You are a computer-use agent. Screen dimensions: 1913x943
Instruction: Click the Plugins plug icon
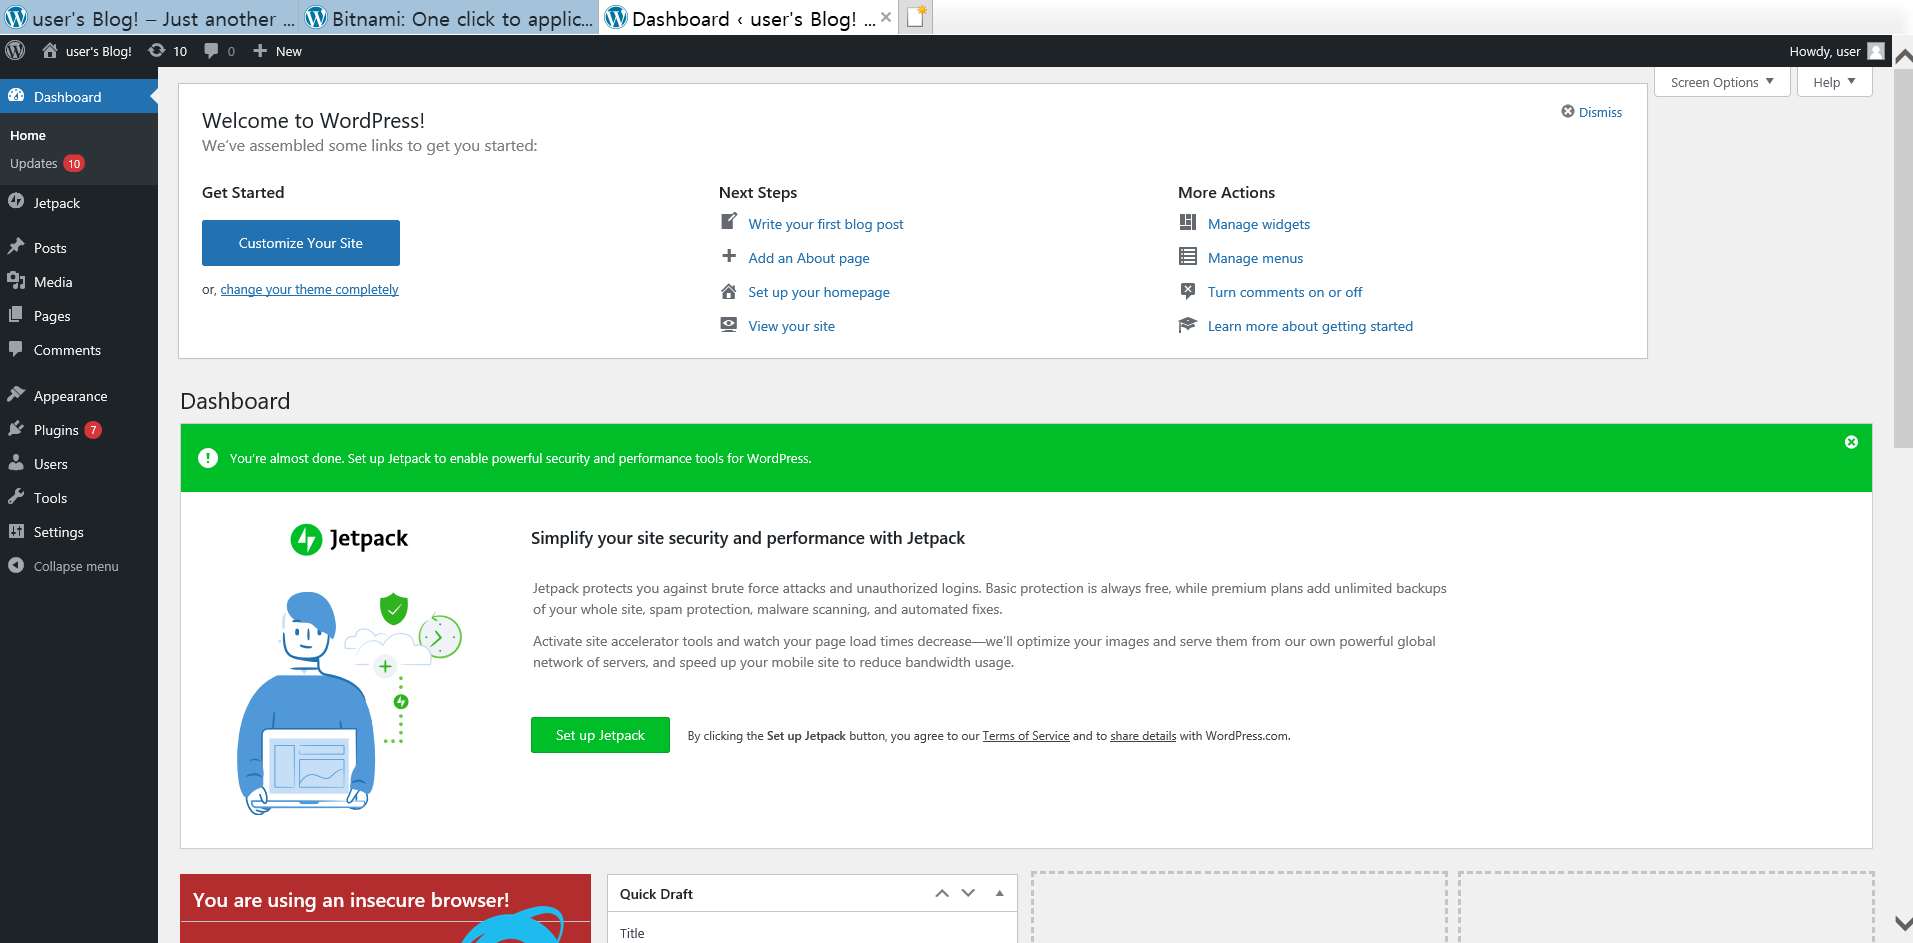[x=16, y=429]
